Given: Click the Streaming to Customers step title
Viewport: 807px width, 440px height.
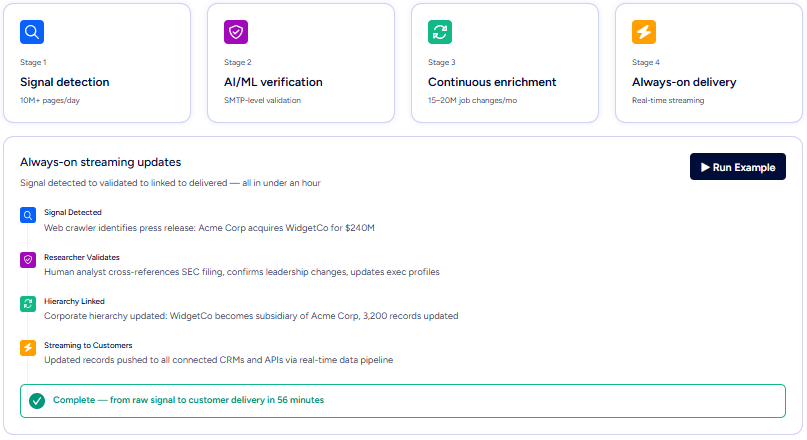Looking at the screenshot, I should coord(88,345).
